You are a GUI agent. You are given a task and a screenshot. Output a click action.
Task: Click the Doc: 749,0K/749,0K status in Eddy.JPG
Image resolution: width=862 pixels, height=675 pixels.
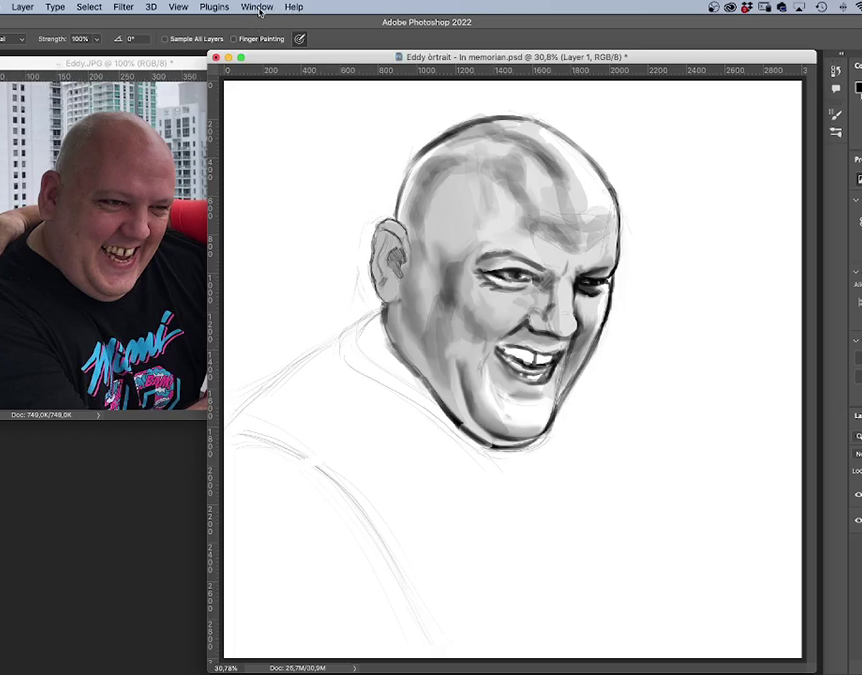[x=41, y=415]
